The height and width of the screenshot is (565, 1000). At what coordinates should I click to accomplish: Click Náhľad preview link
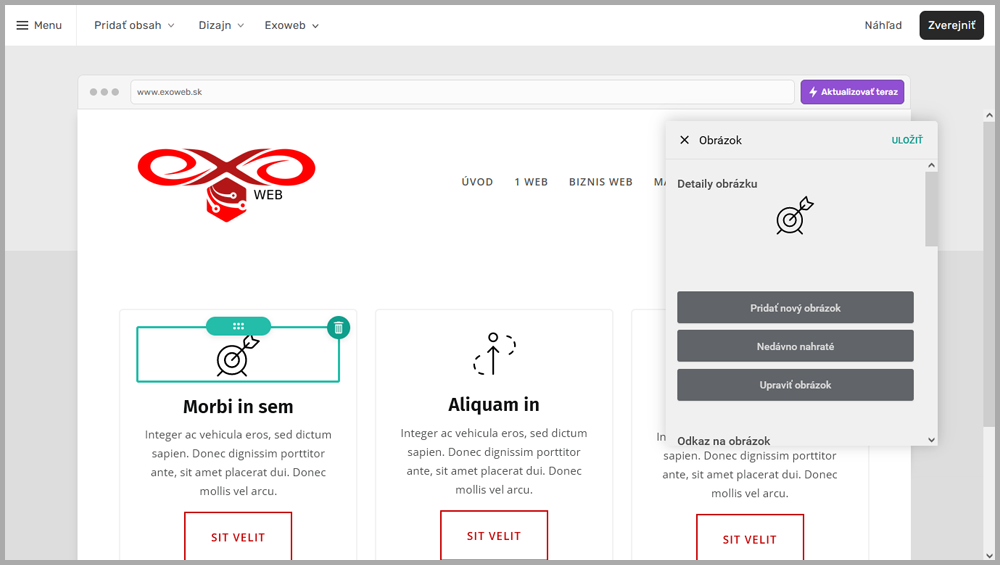coord(883,25)
